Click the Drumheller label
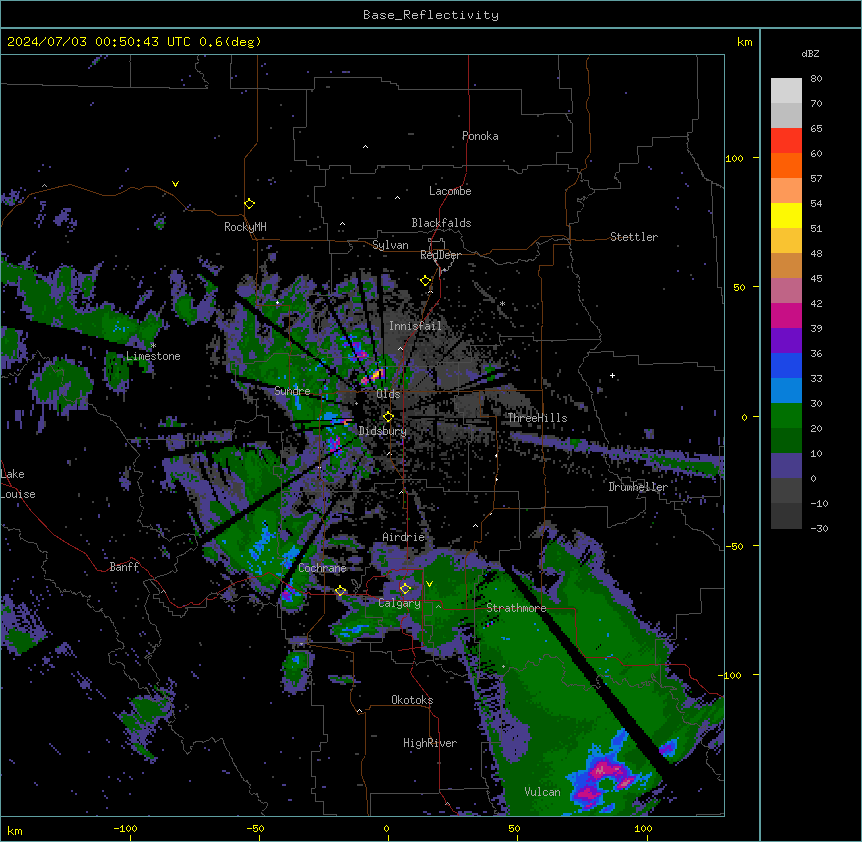The width and height of the screenshot is (862, 842). point(638,487)
